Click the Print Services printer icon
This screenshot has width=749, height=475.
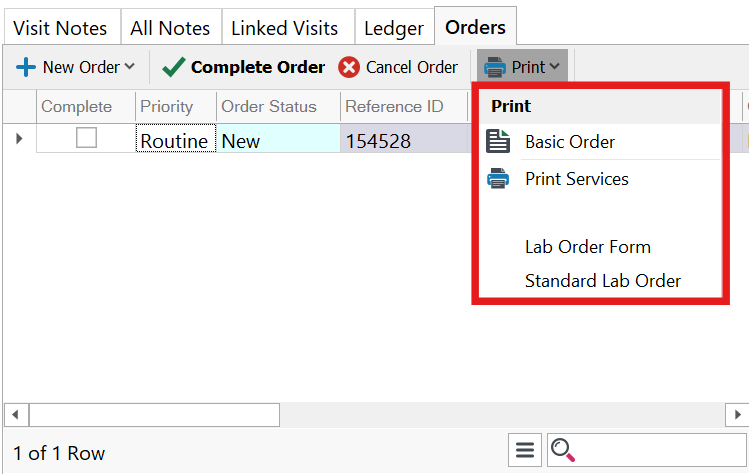[498, 180]
